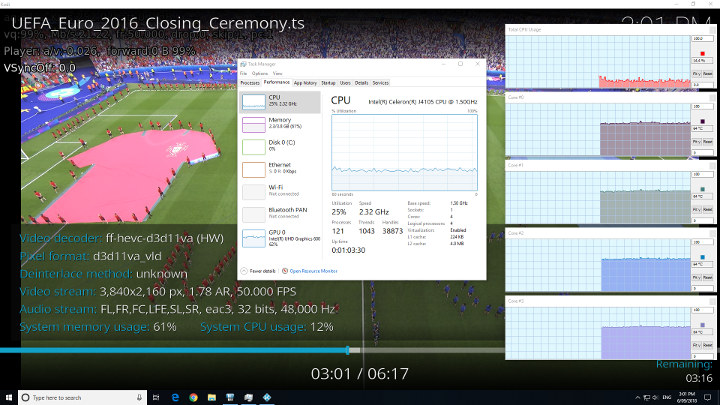Open the Windows Start menu

pos(9,398)
